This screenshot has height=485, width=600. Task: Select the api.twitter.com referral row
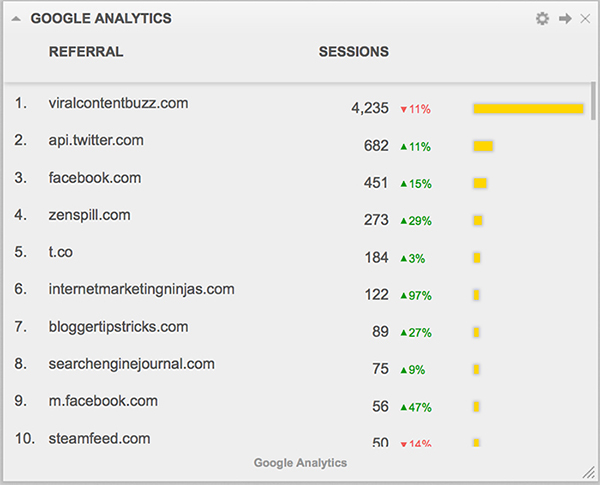pyautogui.click(x=96, y=140)
